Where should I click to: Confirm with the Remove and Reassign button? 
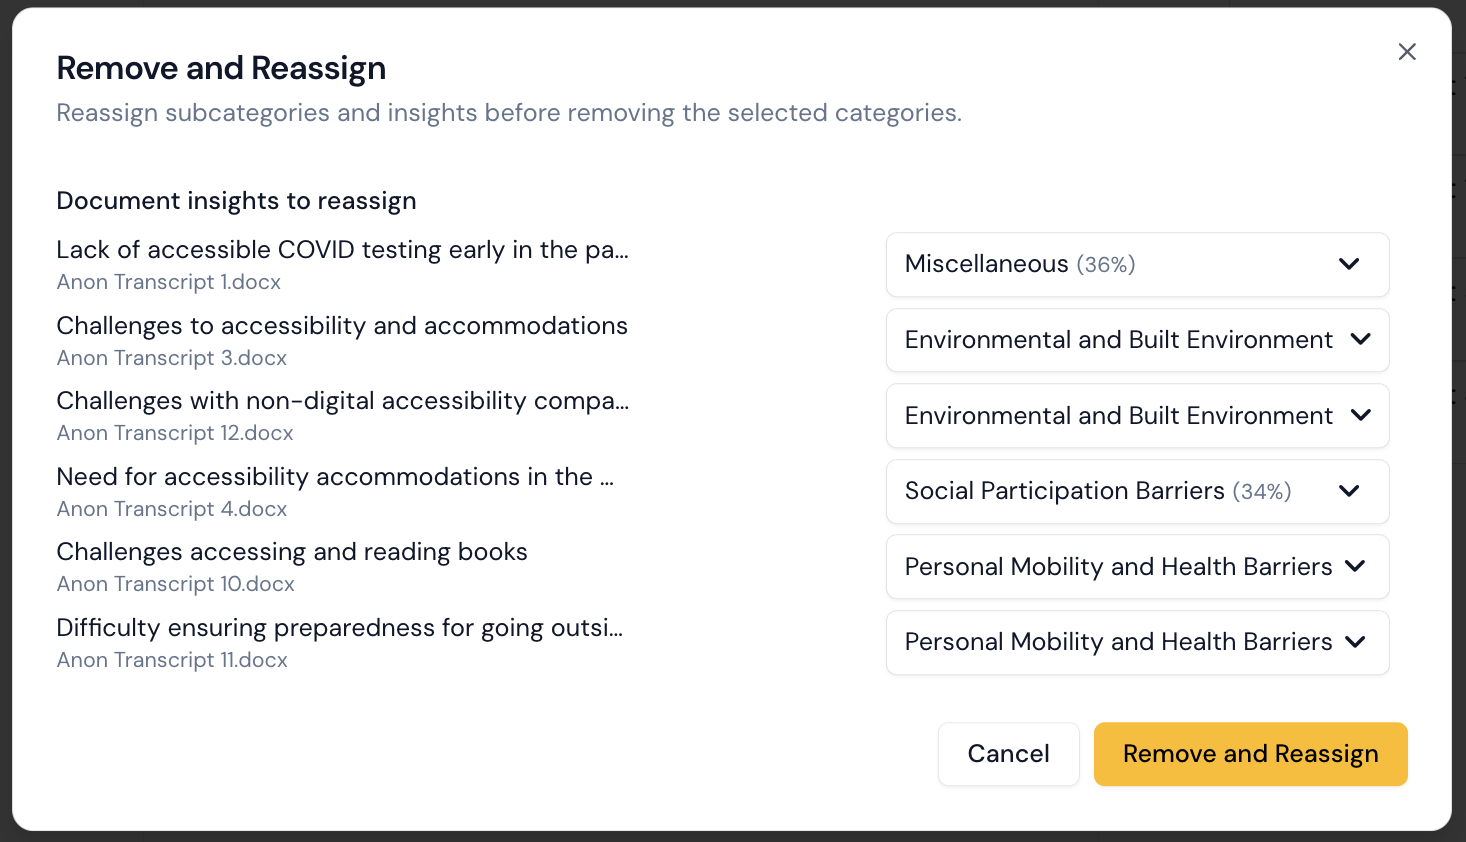coord(1250,753)
